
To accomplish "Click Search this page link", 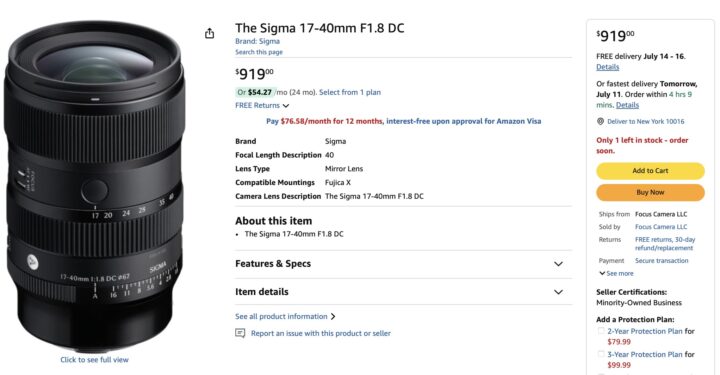I will tap(259, 52).
